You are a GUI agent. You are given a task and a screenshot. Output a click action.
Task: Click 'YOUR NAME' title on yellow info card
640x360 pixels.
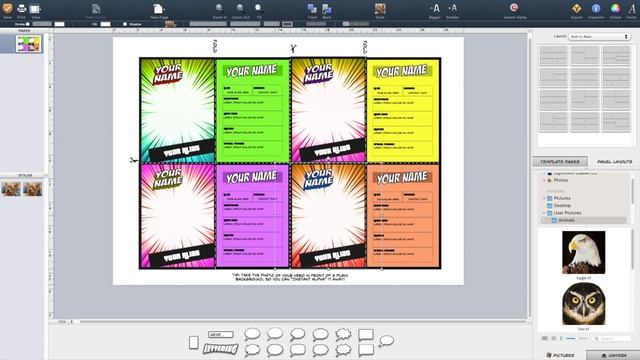tap(402, 71)
